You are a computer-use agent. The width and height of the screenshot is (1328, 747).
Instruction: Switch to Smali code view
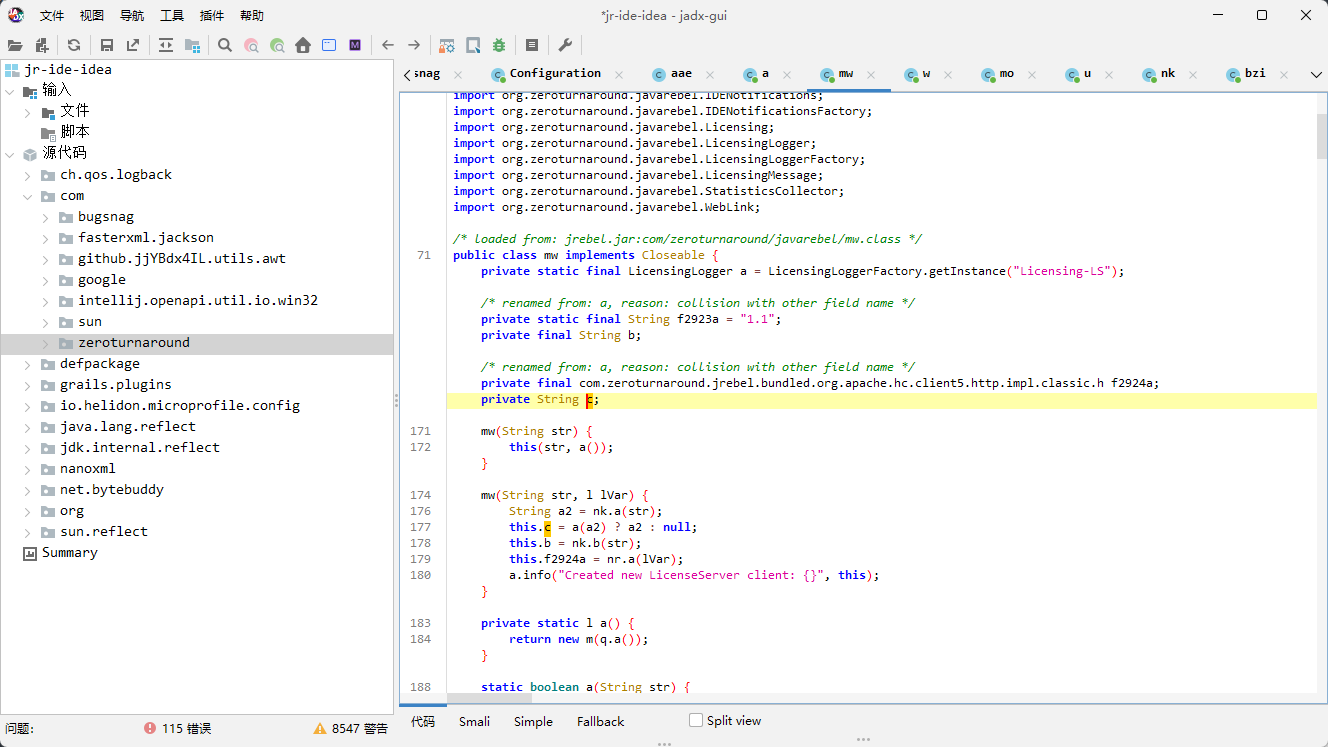(474, 721)
